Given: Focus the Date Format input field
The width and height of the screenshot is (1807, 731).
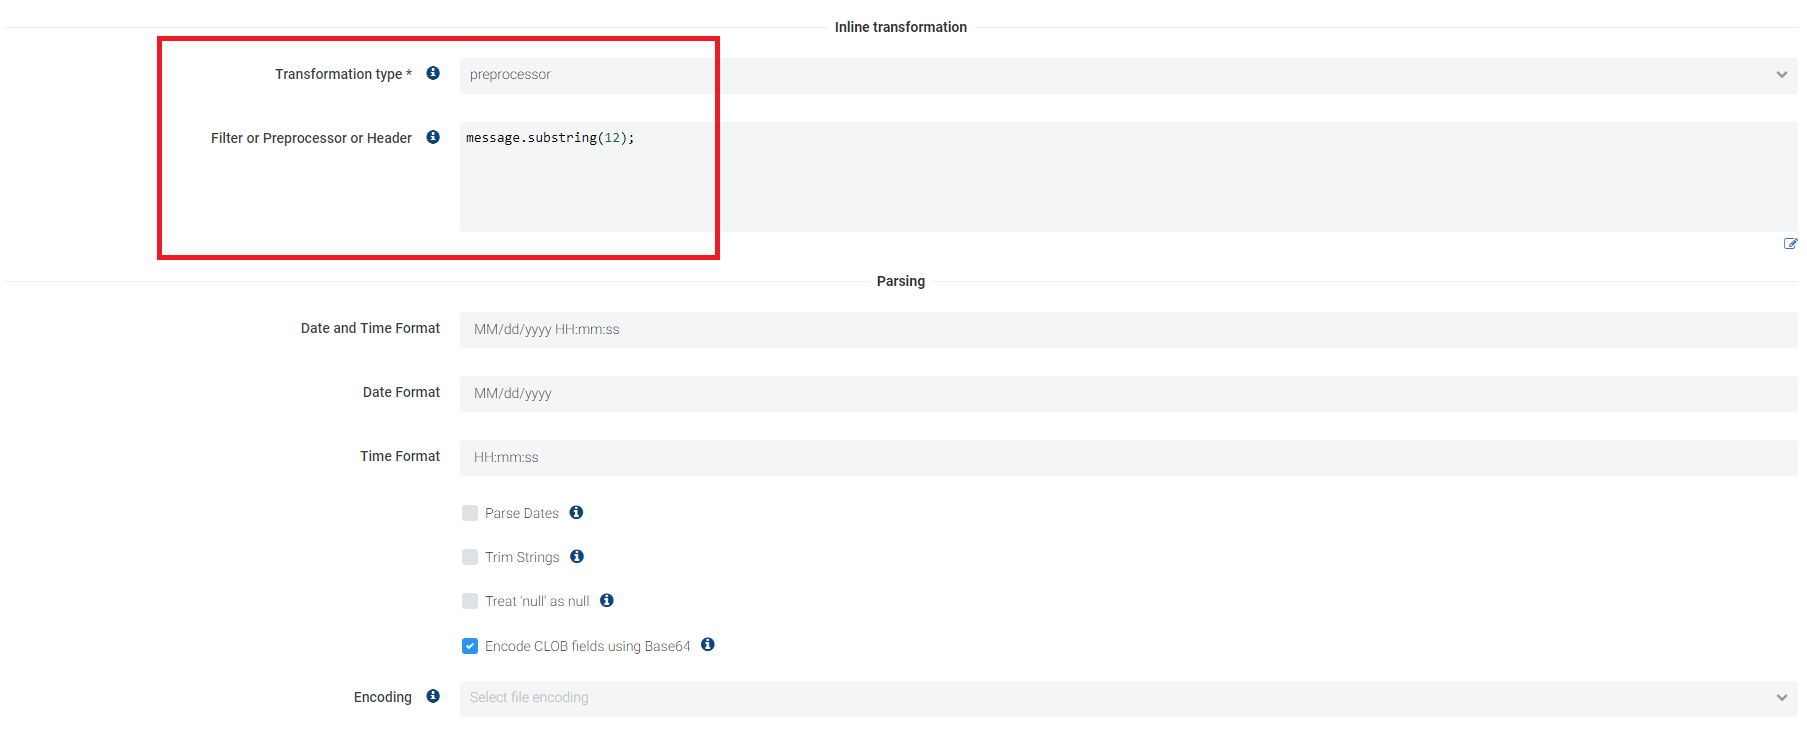Looking at the screenshot, I should pyautogui.click(x=1127, y=394).
